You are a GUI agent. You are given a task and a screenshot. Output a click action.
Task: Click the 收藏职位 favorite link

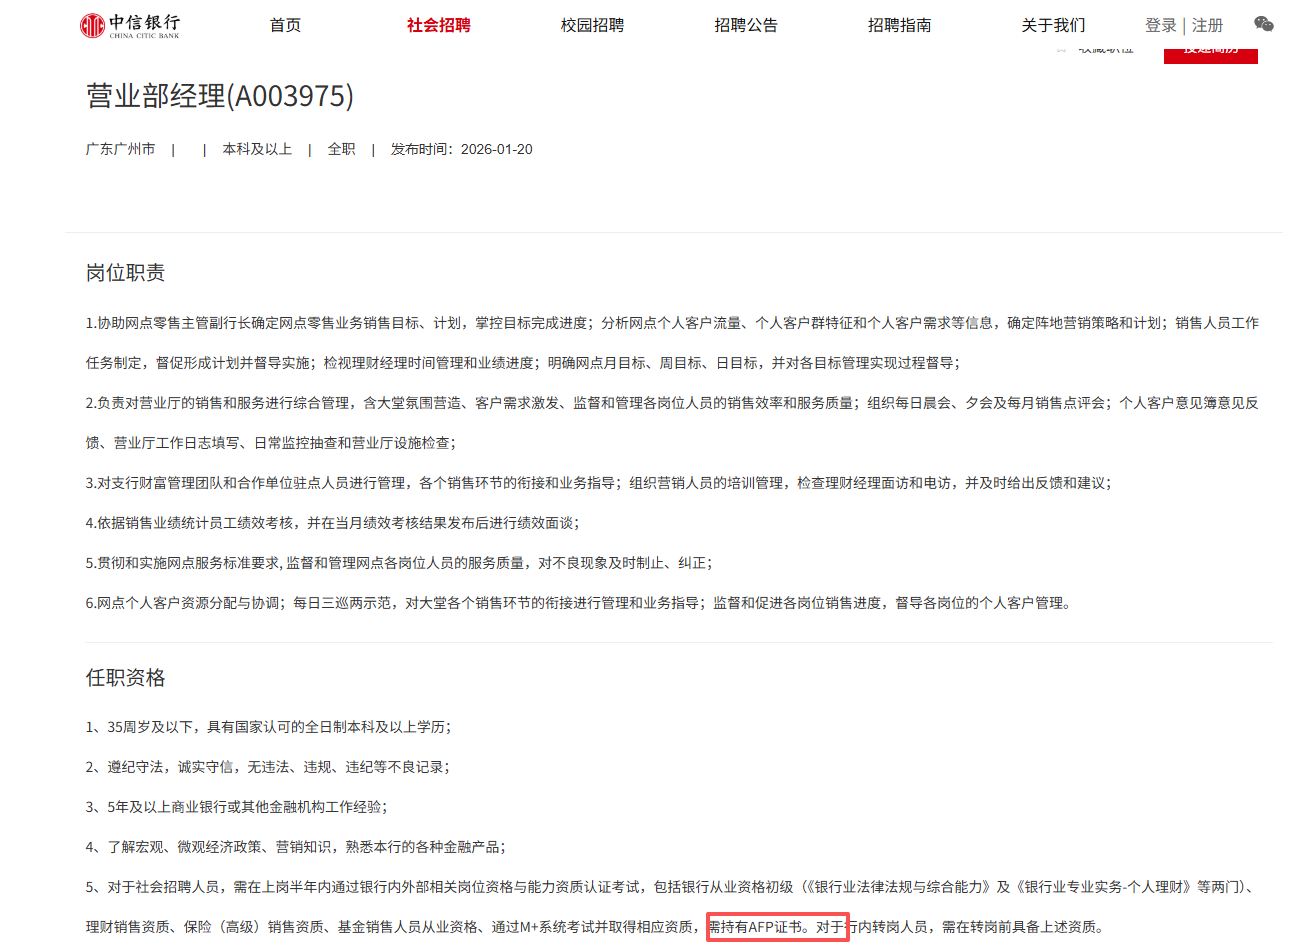coord(1106,50)
